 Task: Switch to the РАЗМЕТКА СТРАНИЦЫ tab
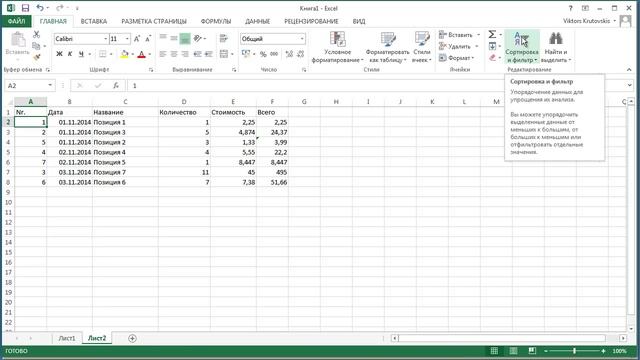click(x=154, y=21)
